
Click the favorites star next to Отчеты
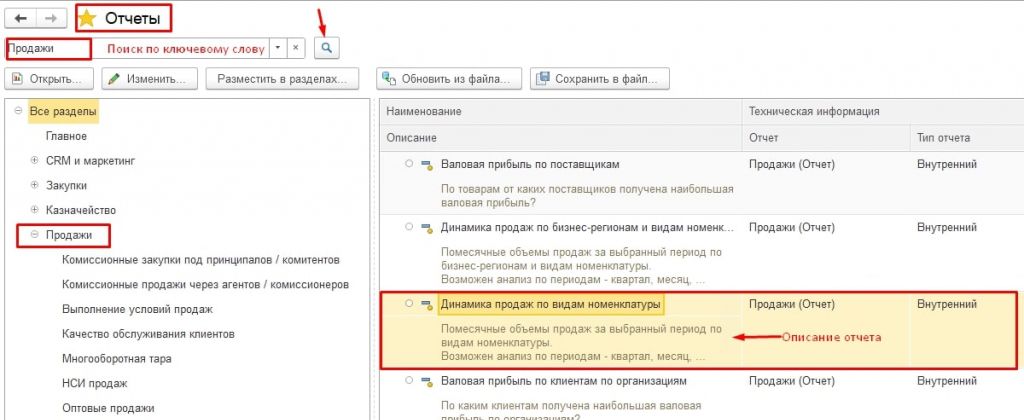tap(87, 18)
